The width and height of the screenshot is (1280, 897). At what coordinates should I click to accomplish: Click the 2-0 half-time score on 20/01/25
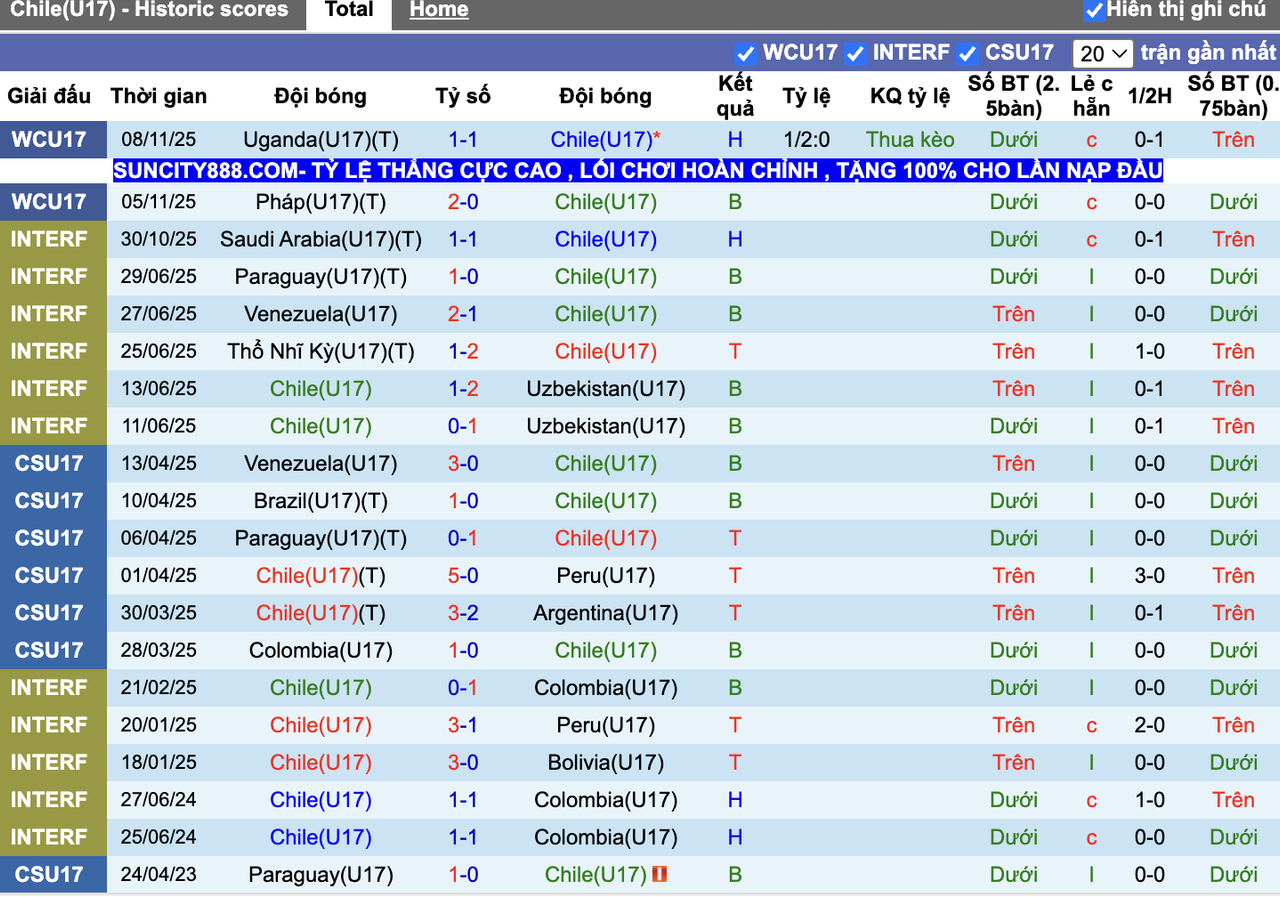pyautogui.click(x=1149, y=725)
